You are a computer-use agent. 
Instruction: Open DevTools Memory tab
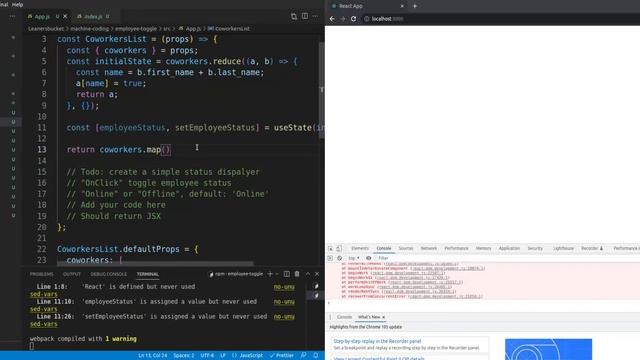484,248
